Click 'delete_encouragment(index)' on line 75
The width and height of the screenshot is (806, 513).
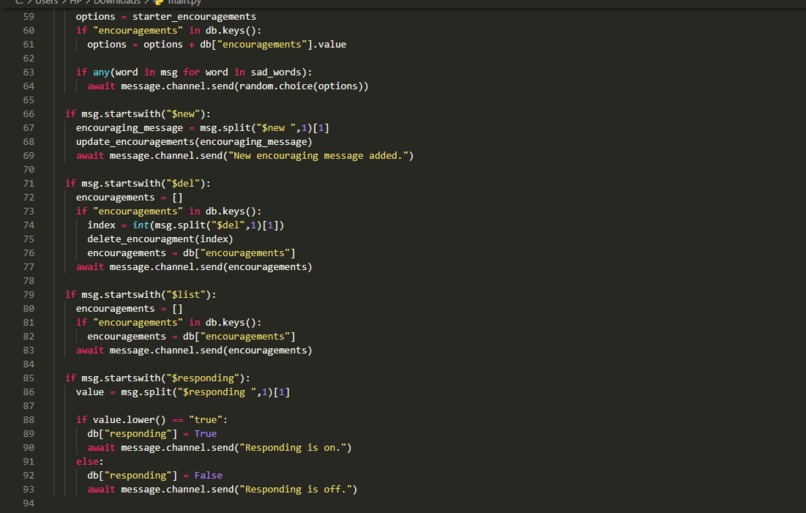(x=160, y=239)
